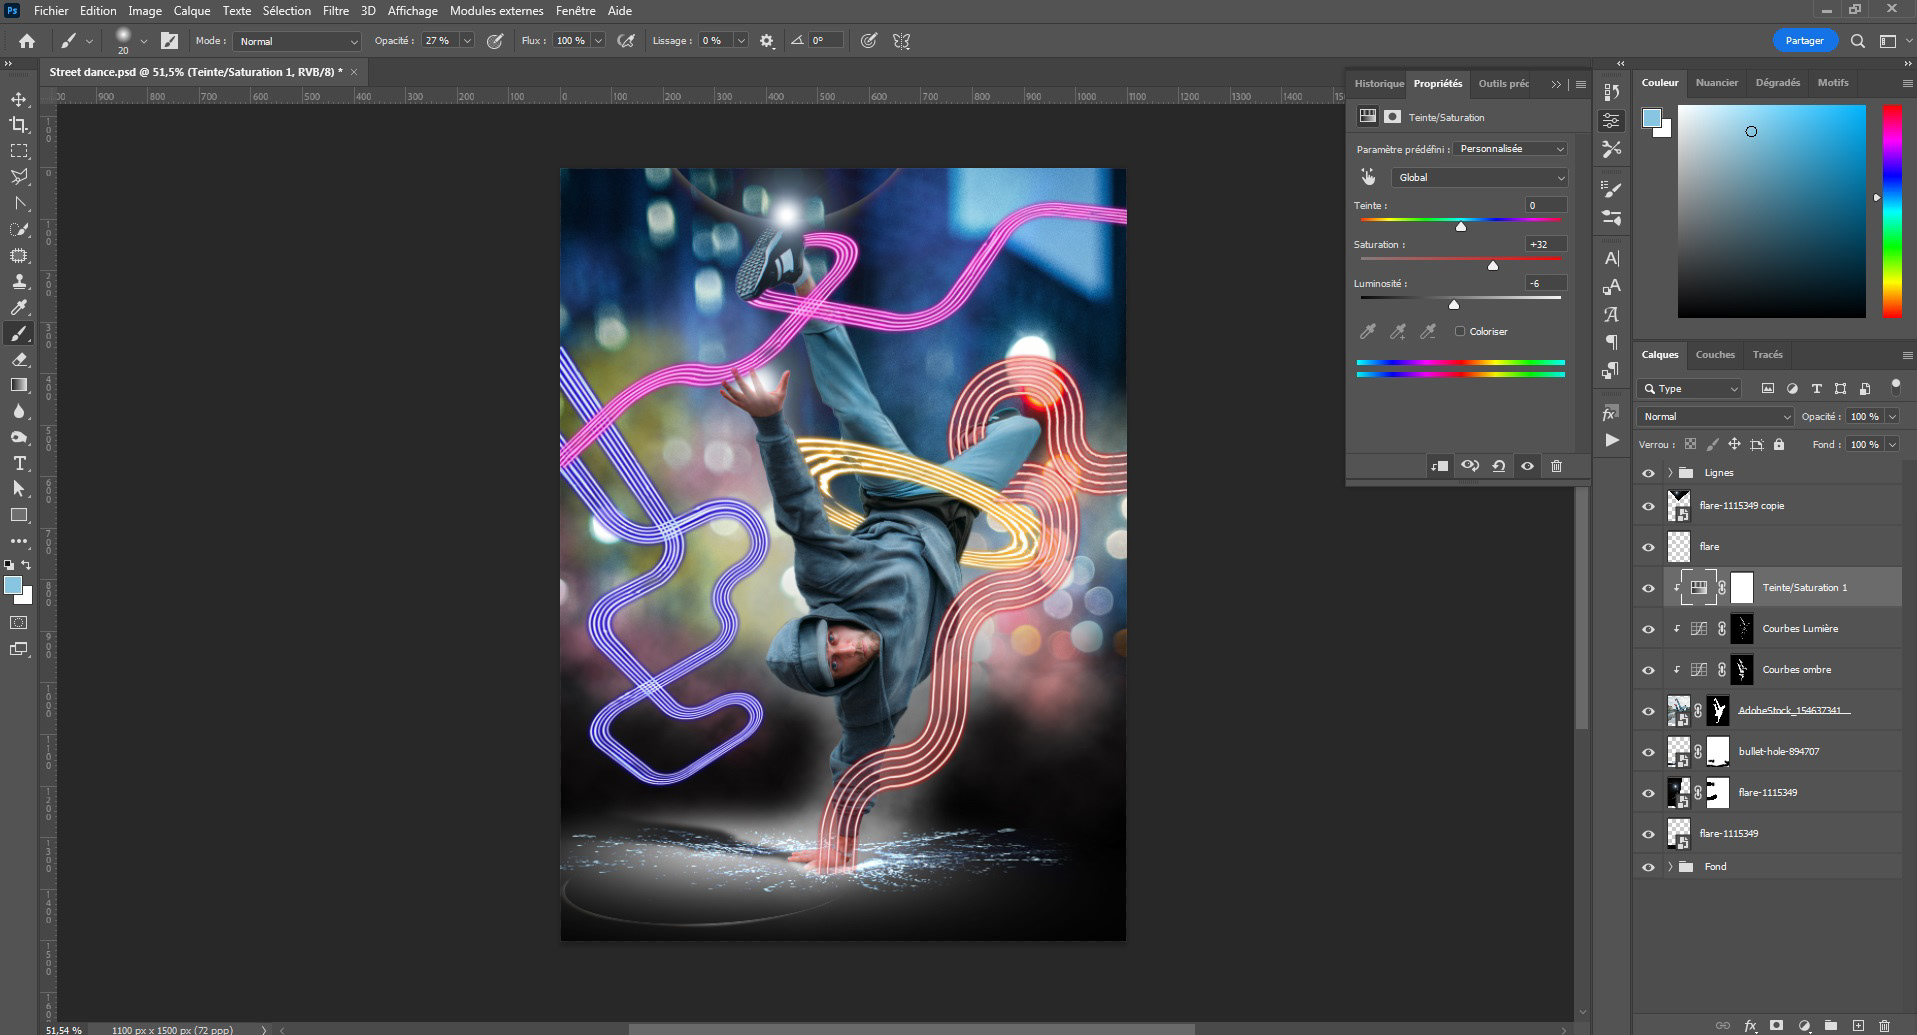Close the Street dance.psd document tab
The width and height of the screenshot is (1917, 1035).
tap(354, 72)
